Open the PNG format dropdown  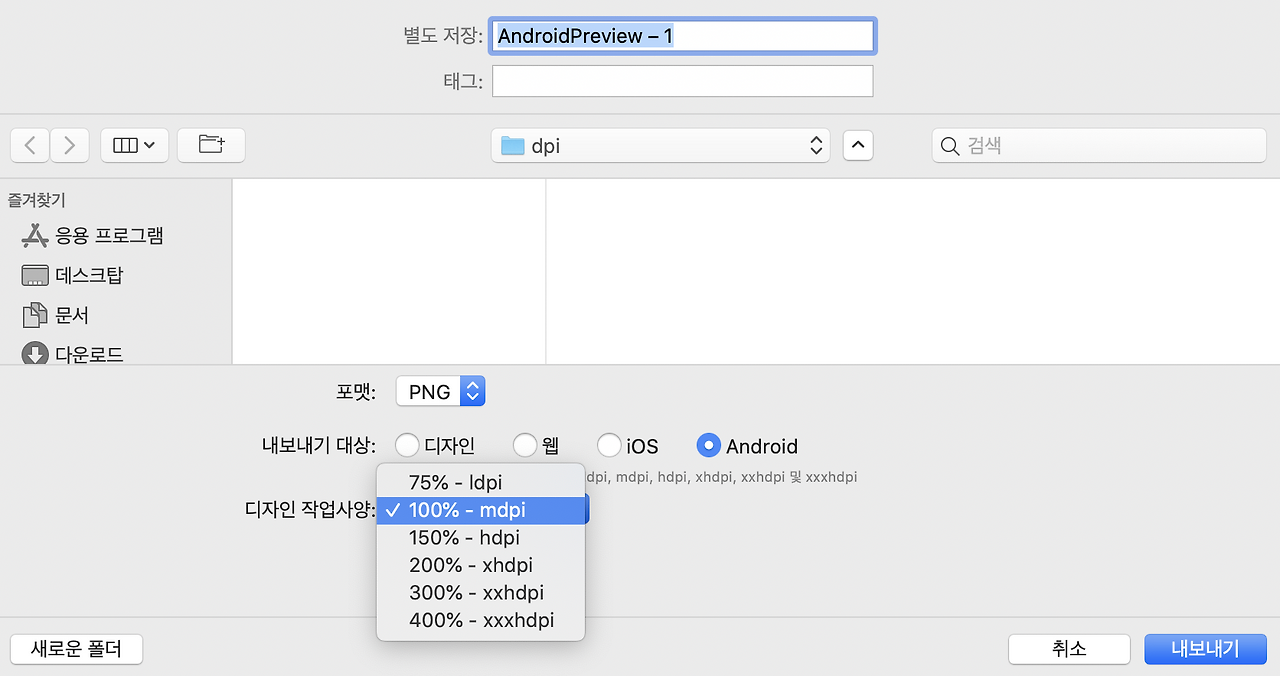coord(440,391)
